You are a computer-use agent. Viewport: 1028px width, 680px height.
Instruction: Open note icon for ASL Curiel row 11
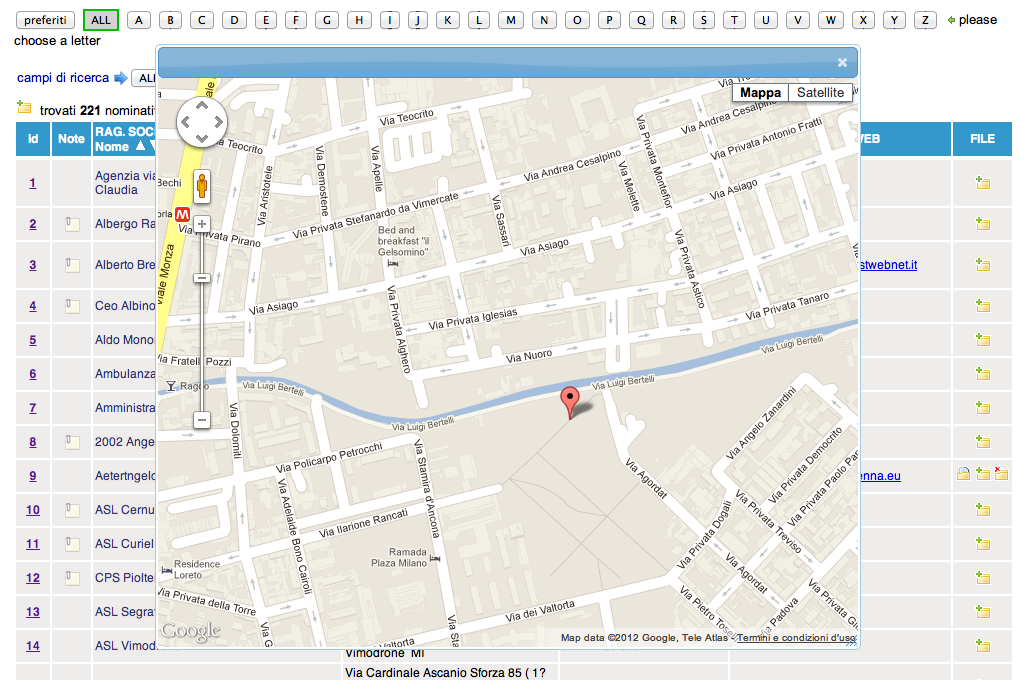[x=72, y=544]
